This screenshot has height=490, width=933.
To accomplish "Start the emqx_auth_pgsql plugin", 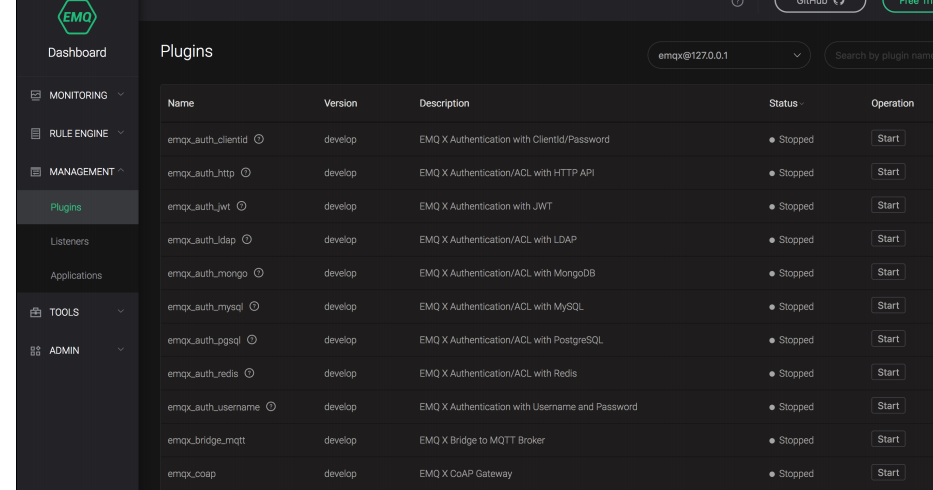I will (x=888, y=339).
